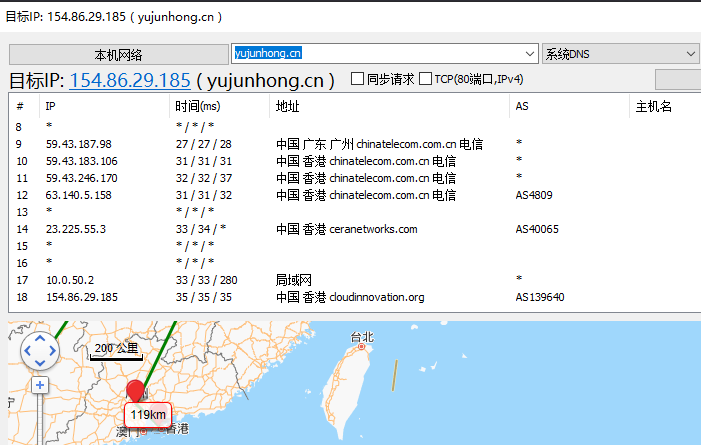Toggle the TCP(80端口,IPv4) checkbox
Screen dimensions: 701x445
coord(425,80)
